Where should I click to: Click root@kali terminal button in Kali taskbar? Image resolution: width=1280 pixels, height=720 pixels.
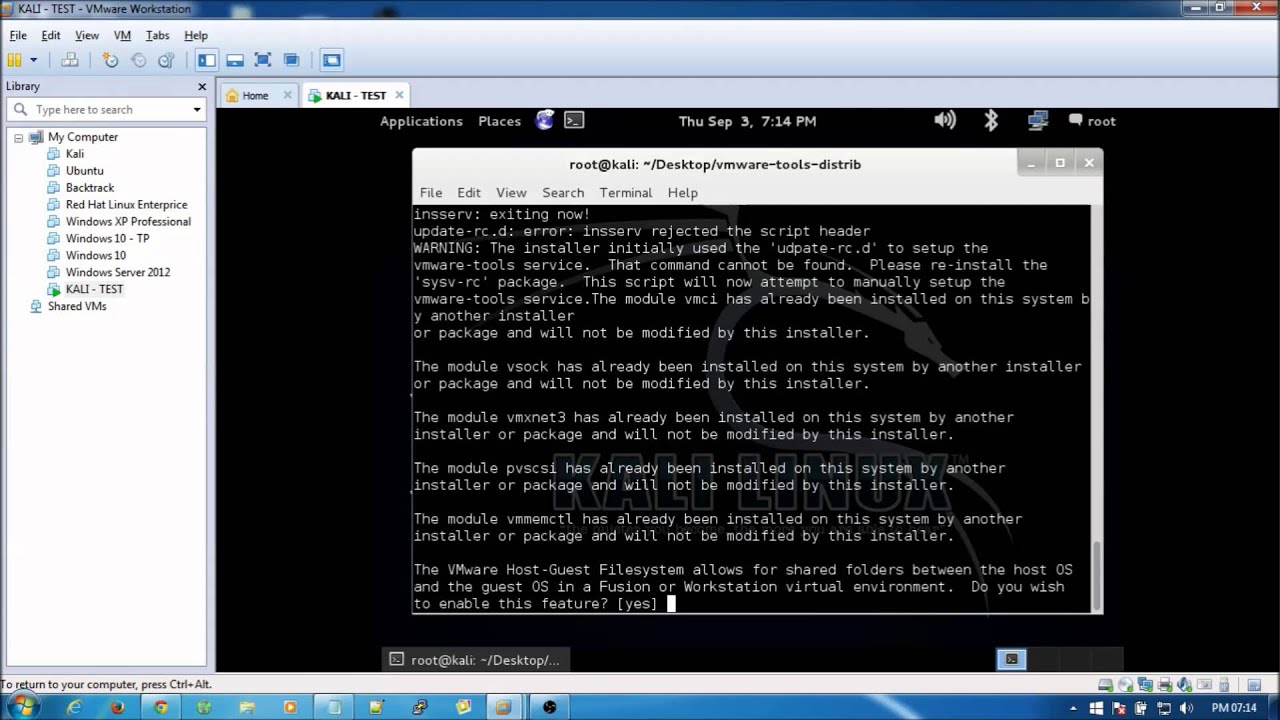(474, 660)
